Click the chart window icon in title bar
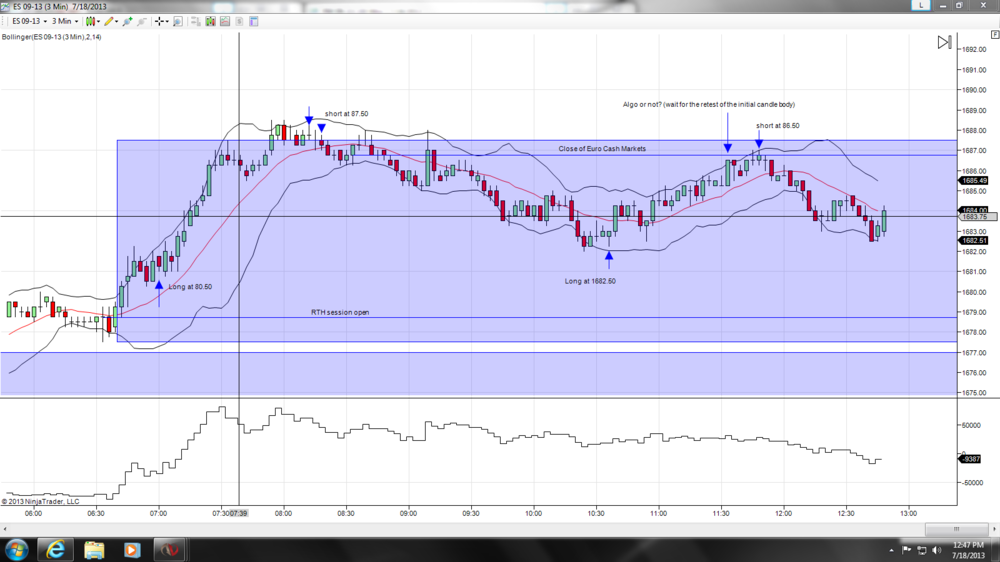 point(5,6)
